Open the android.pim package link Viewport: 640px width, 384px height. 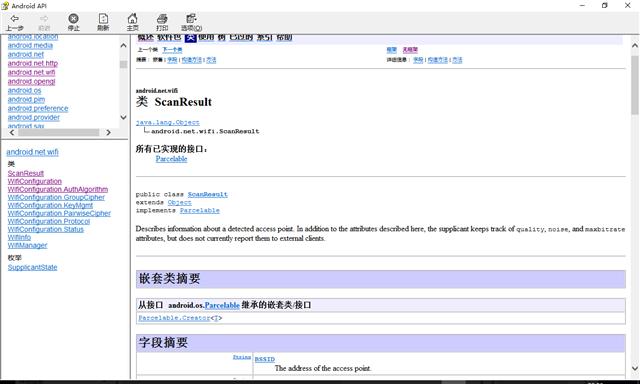pos(26,99)
